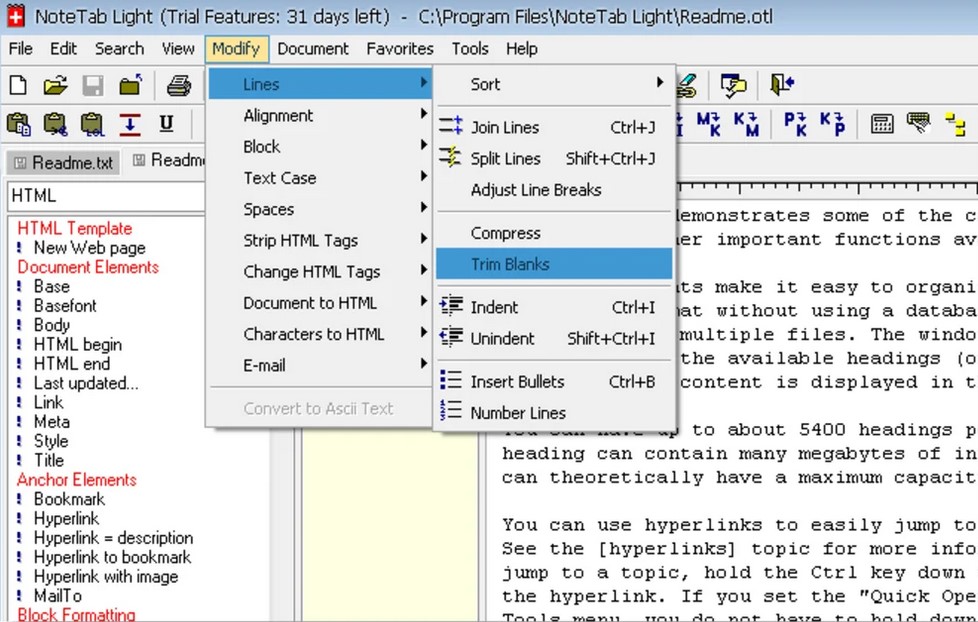This screenshot has width=978, height=622.
Task: Click the NoteTab red cross app icon
Action: click(x=16, y=16)
